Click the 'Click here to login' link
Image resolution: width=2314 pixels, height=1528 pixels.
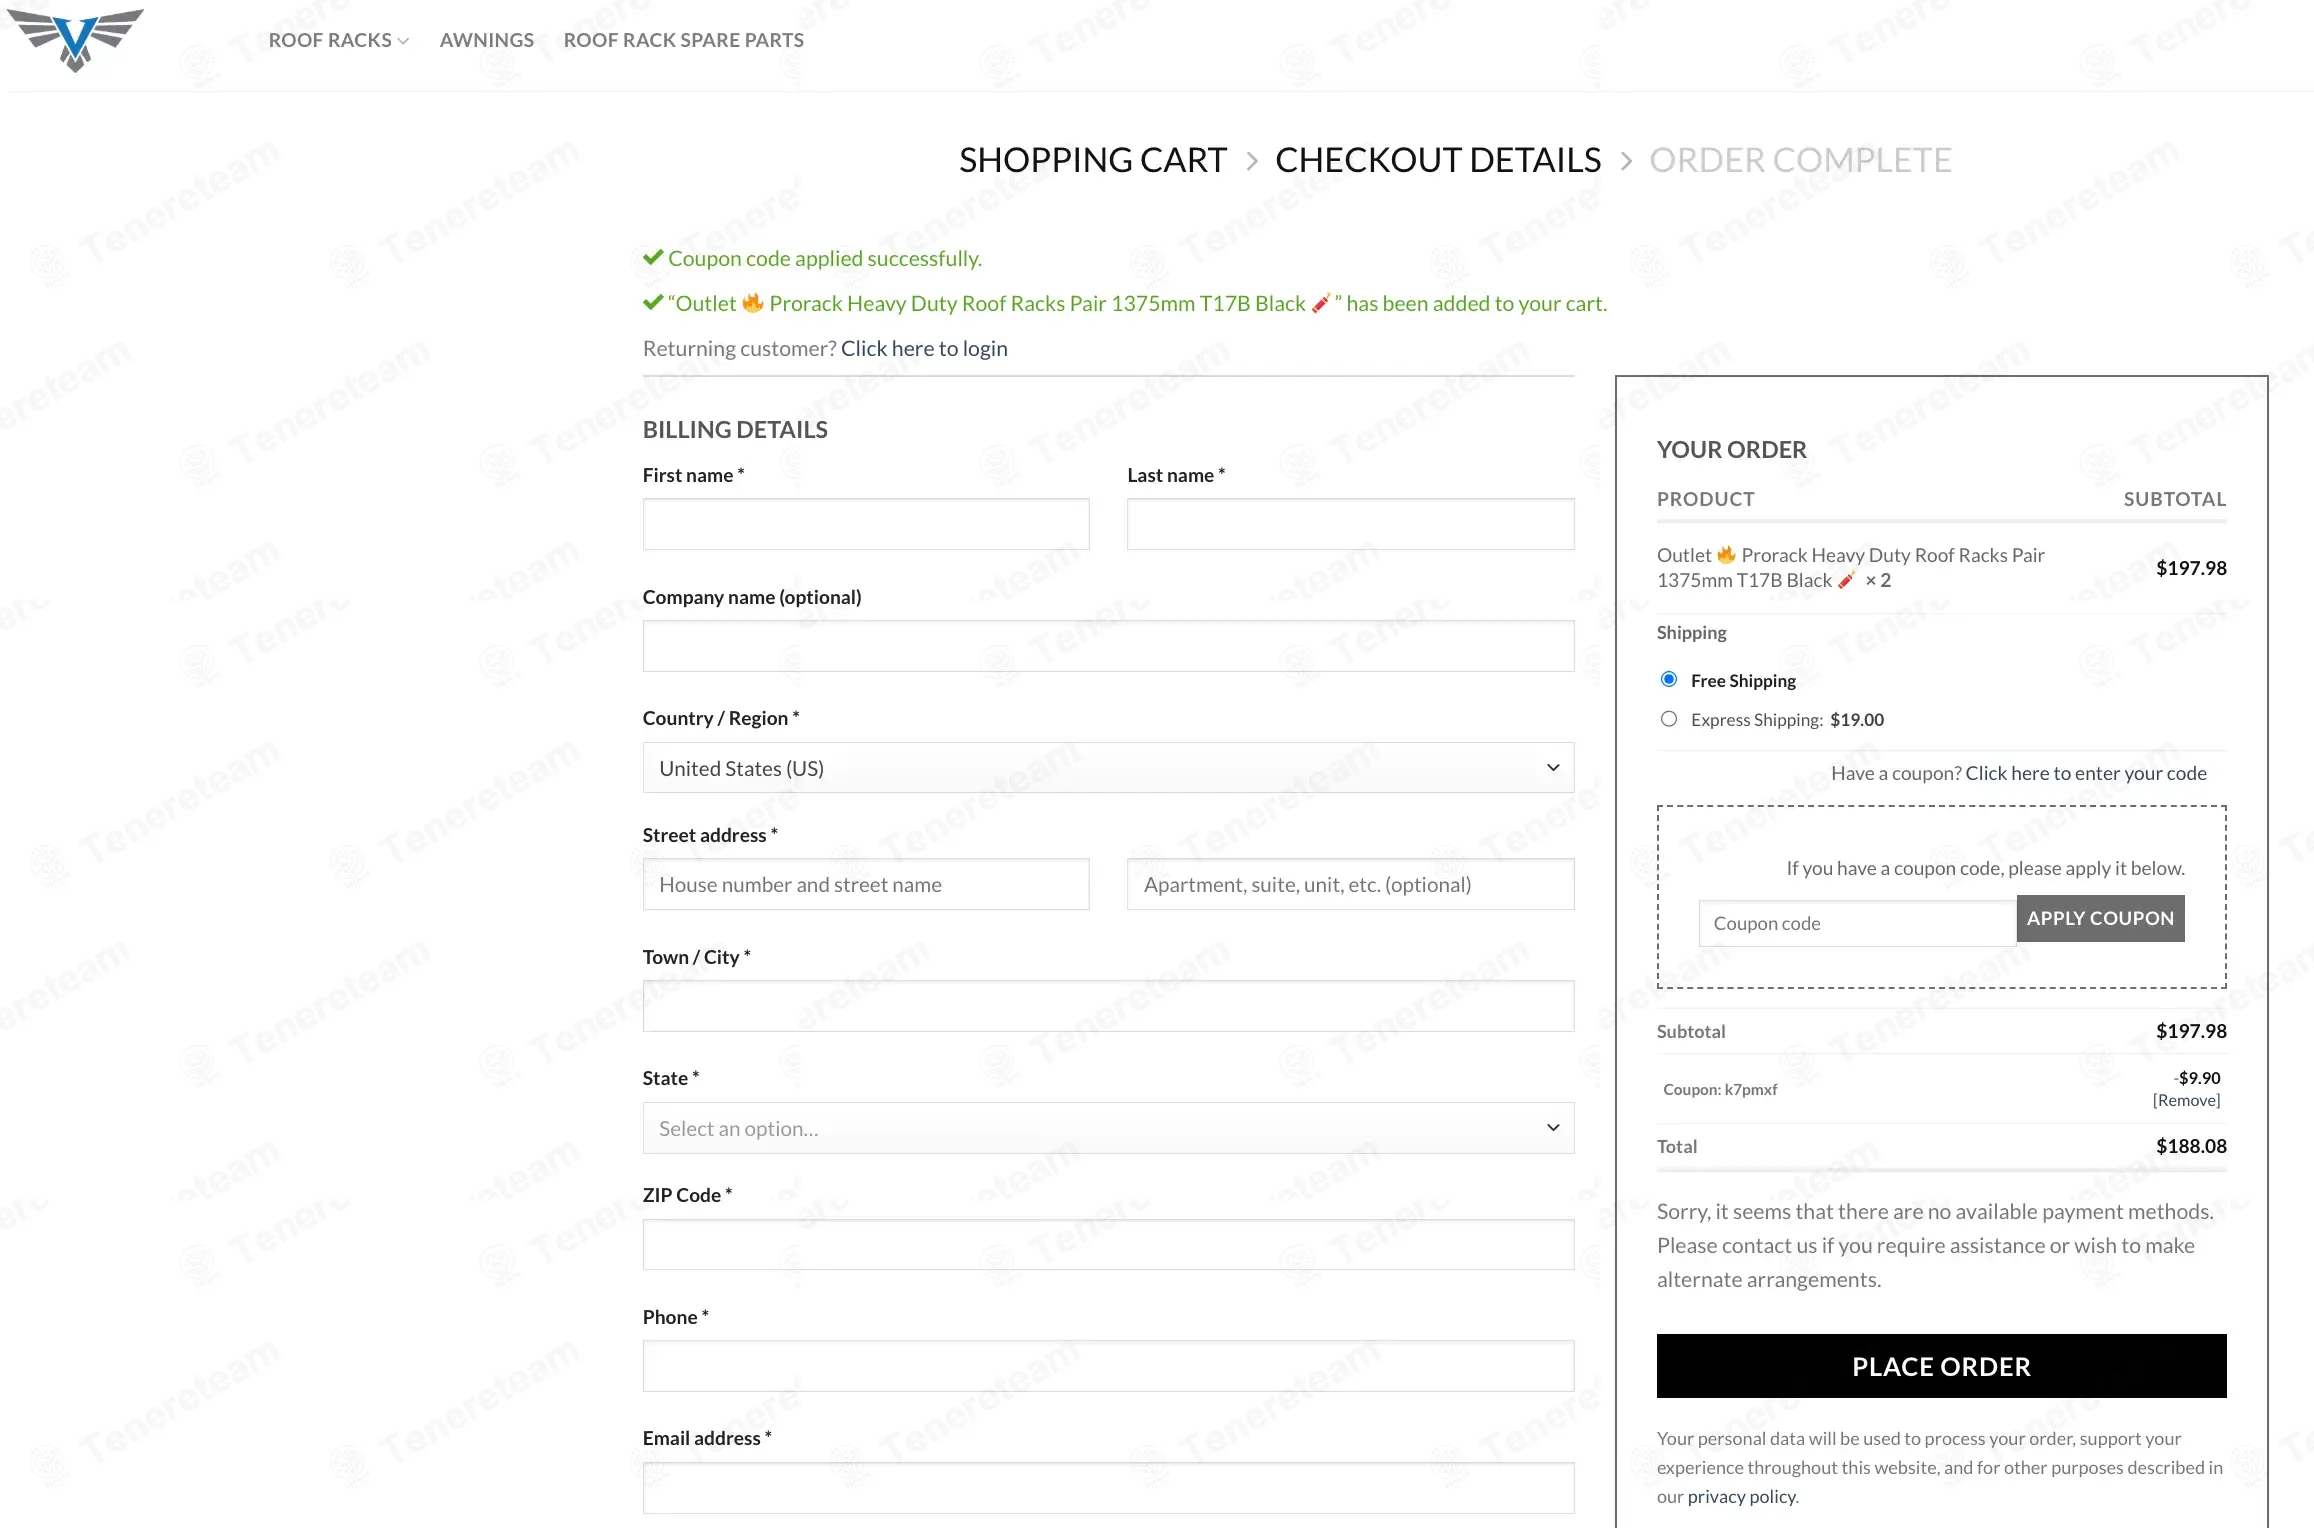pos(924,348)
